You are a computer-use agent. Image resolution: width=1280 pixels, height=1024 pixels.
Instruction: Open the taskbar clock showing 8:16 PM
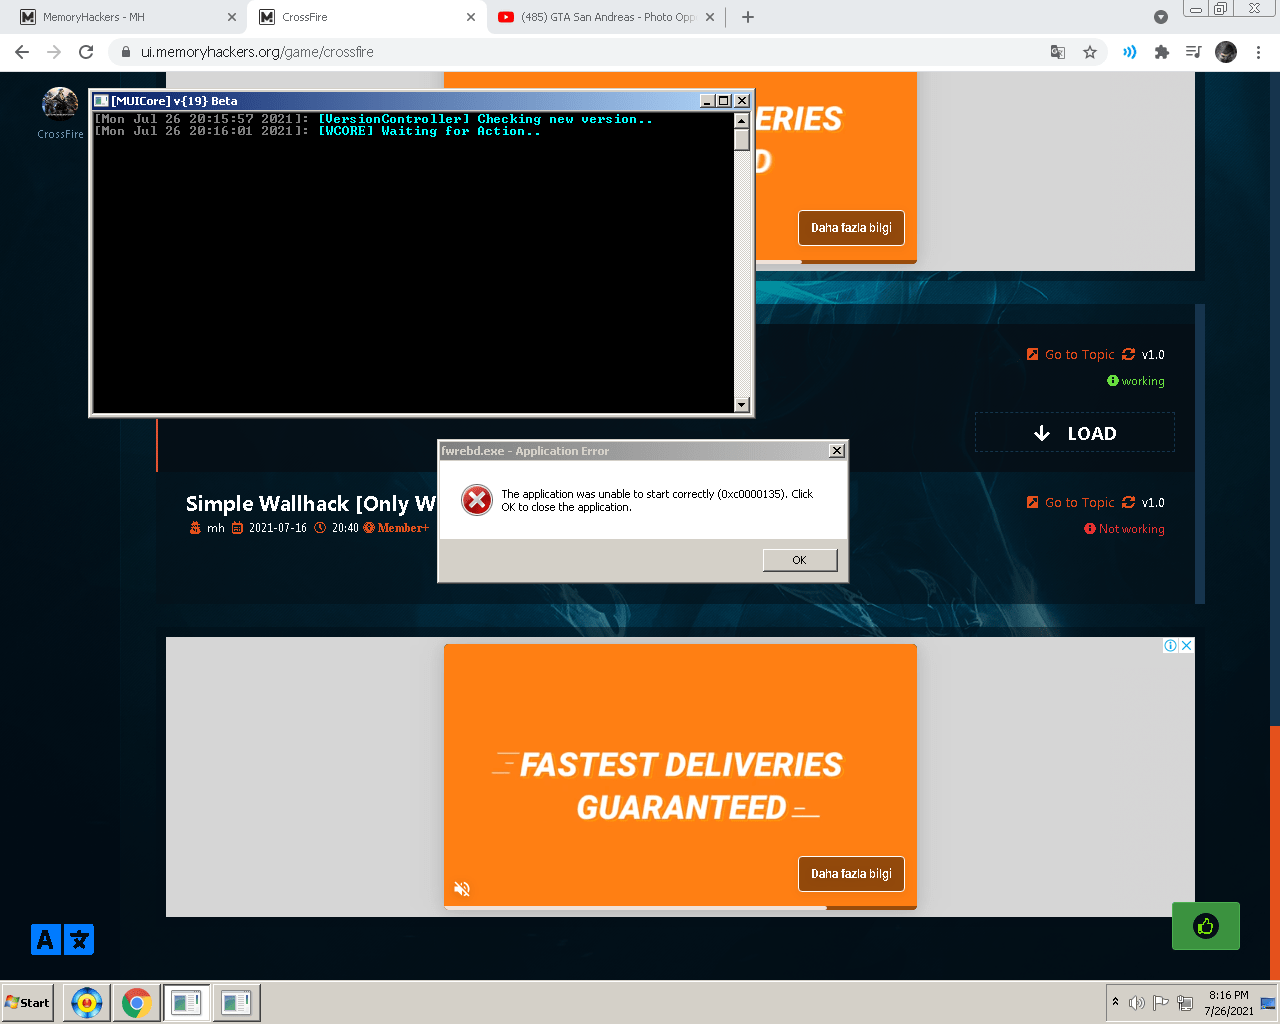coord(1229,1003)
